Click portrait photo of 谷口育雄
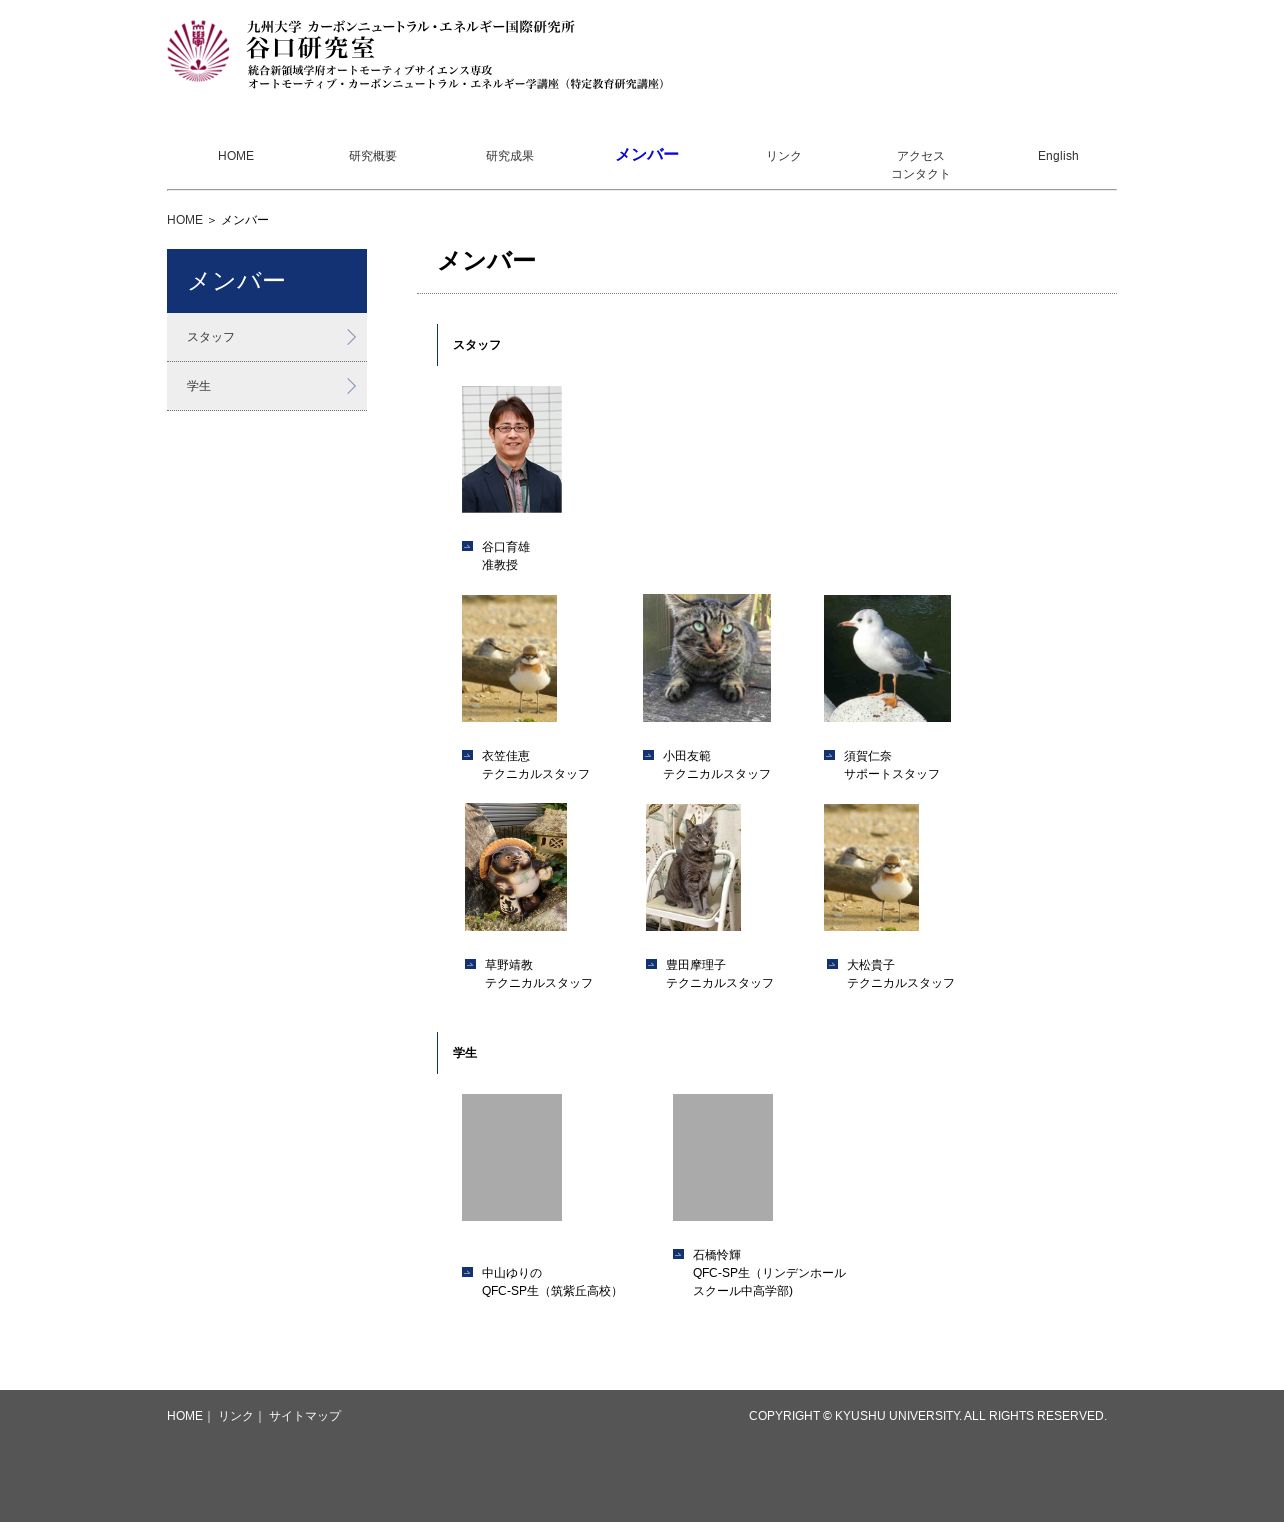The image size is (1284, 1522). coord(512,449)
